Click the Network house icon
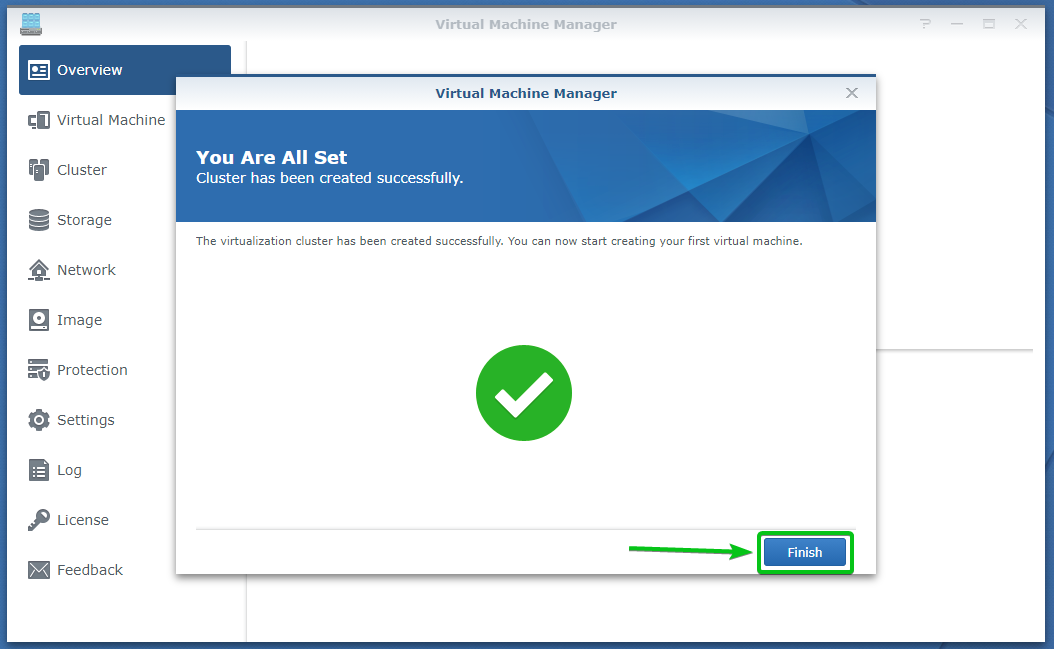 pos(39,270)
